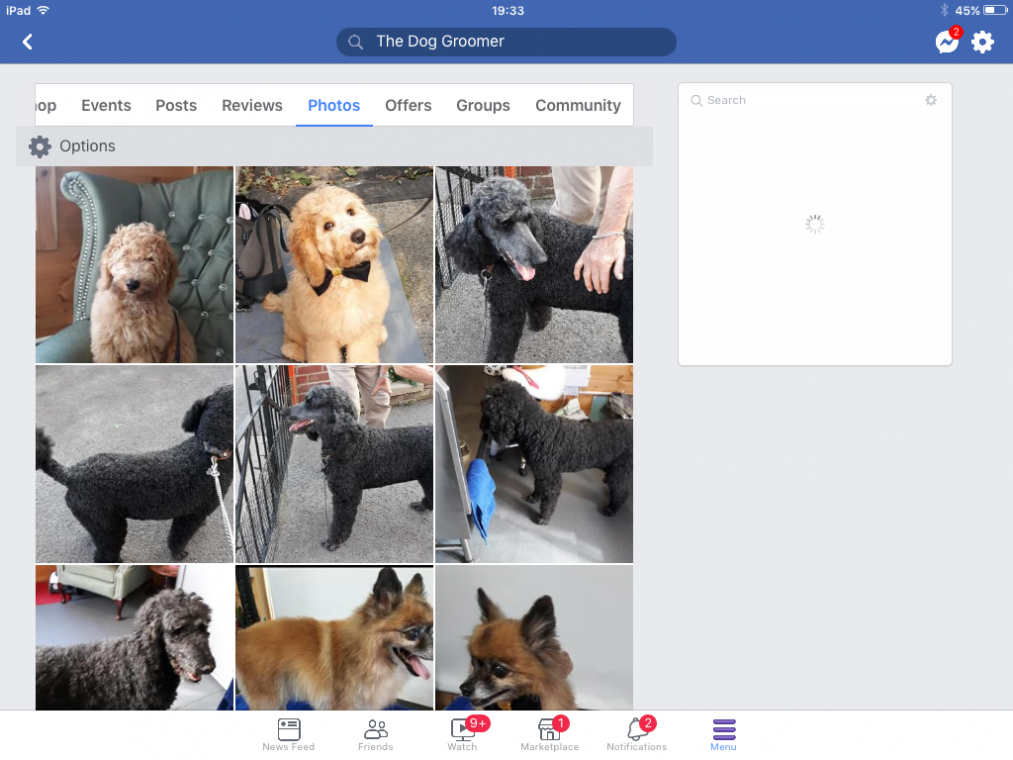Open photo of dog wearing bow tie
Screen dimensions: 1013x760
[334, 265]
